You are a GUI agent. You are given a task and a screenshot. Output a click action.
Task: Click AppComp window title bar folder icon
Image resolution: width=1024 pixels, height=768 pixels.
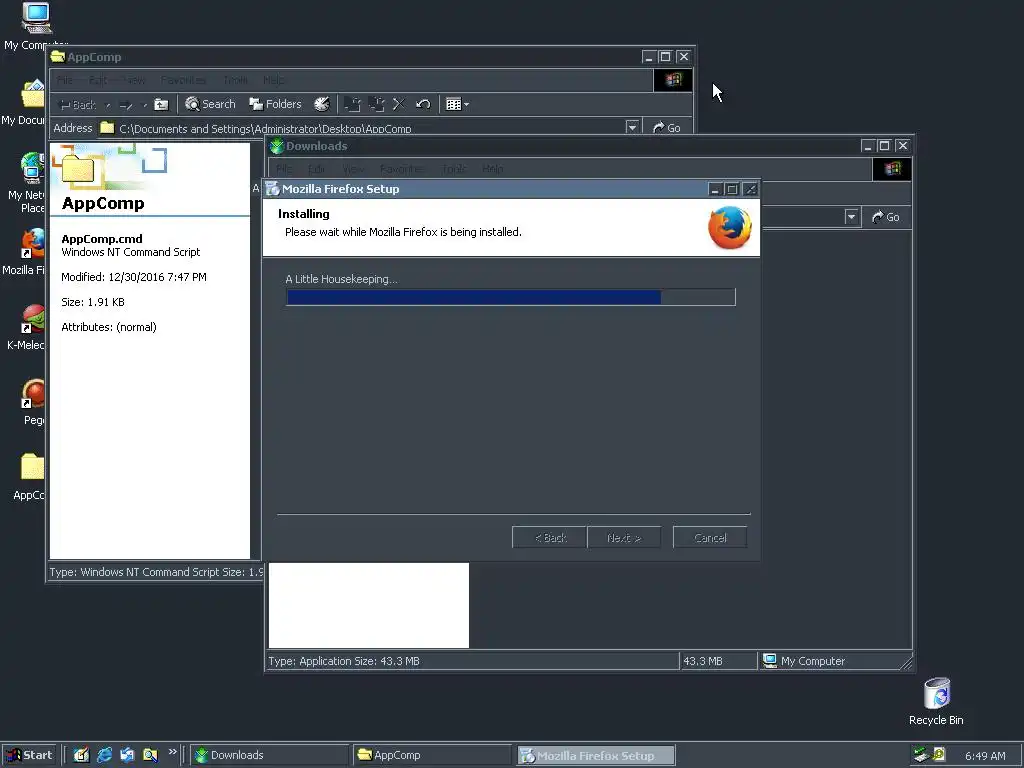(58, 57)
